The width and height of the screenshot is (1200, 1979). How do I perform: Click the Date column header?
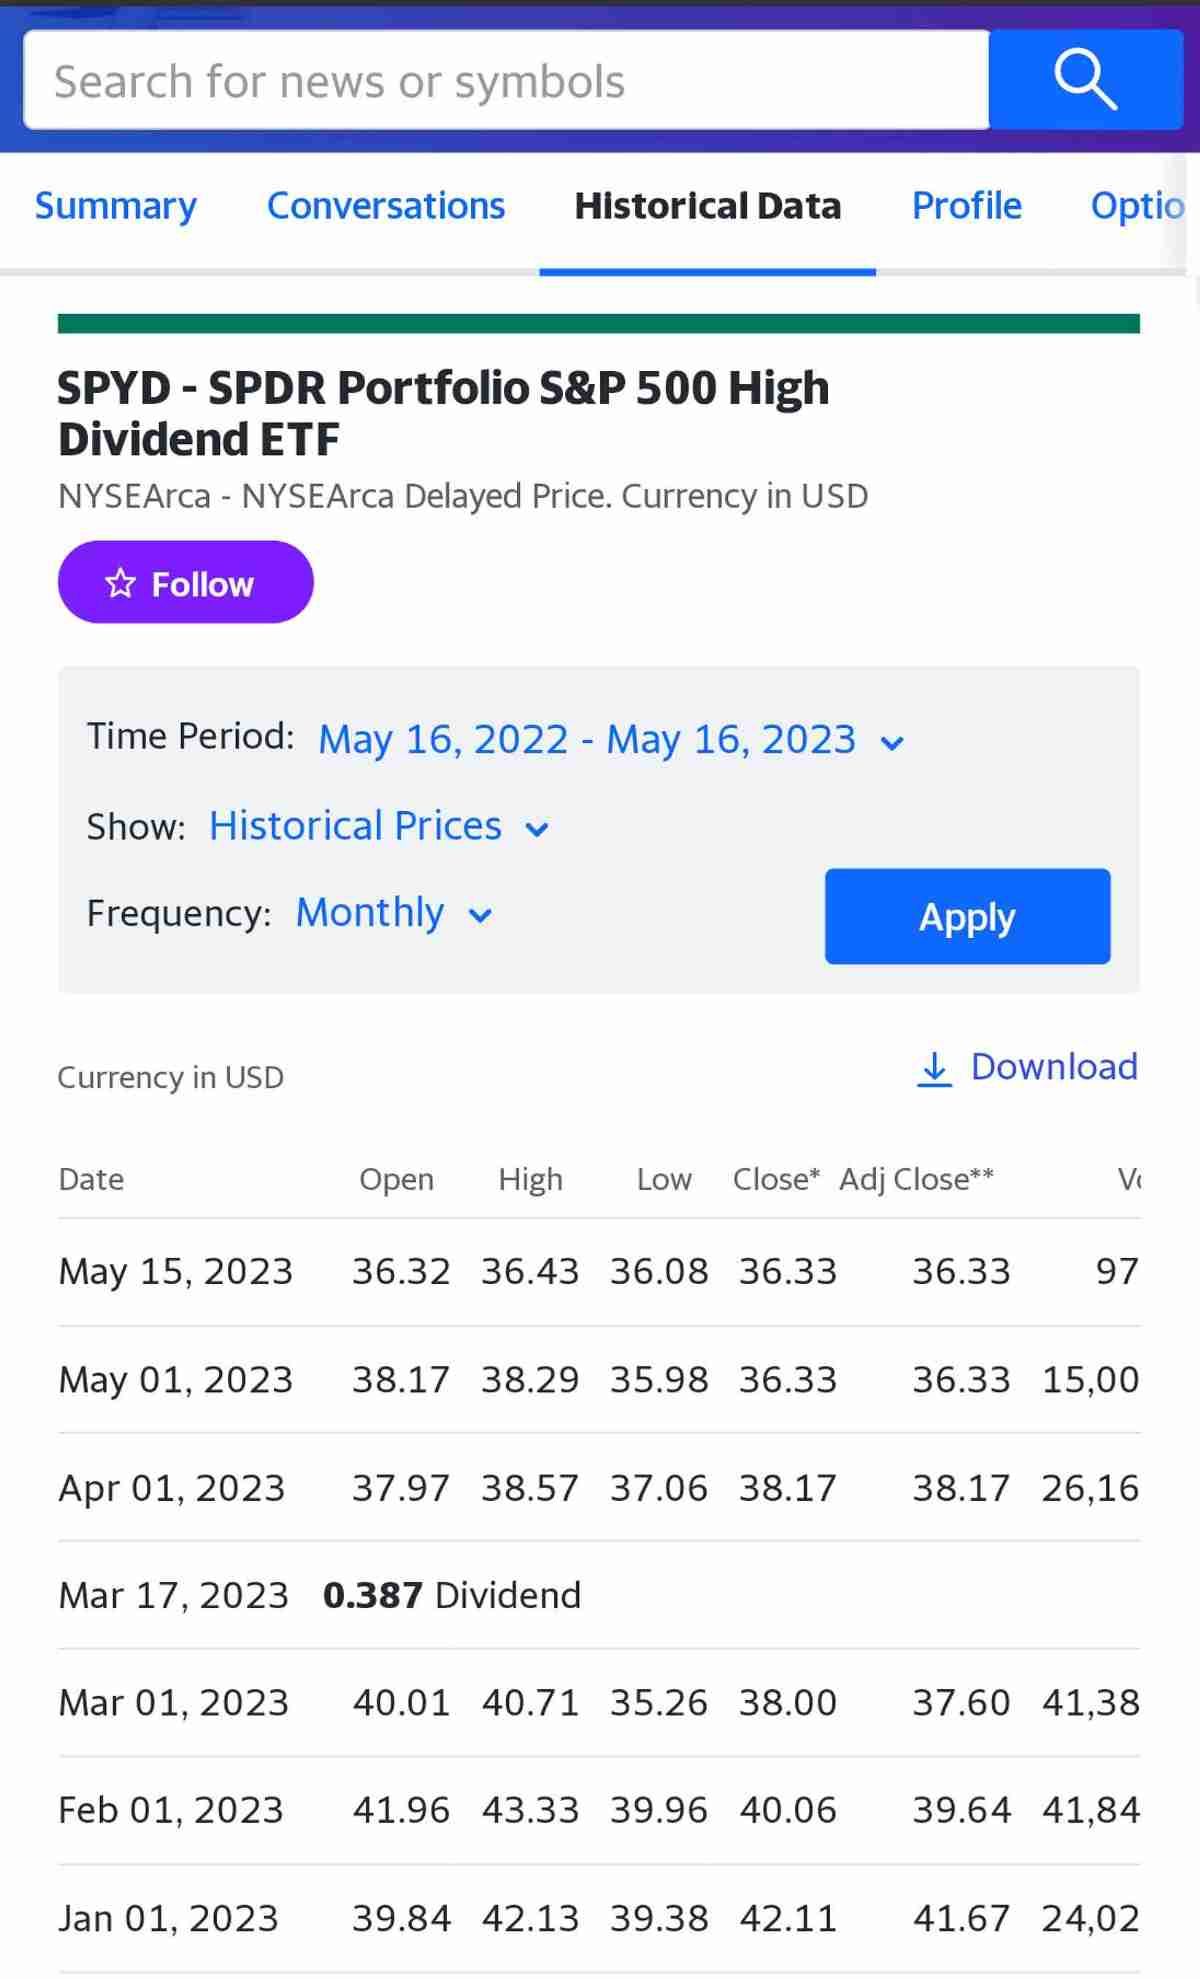[x=91, y=1180]
